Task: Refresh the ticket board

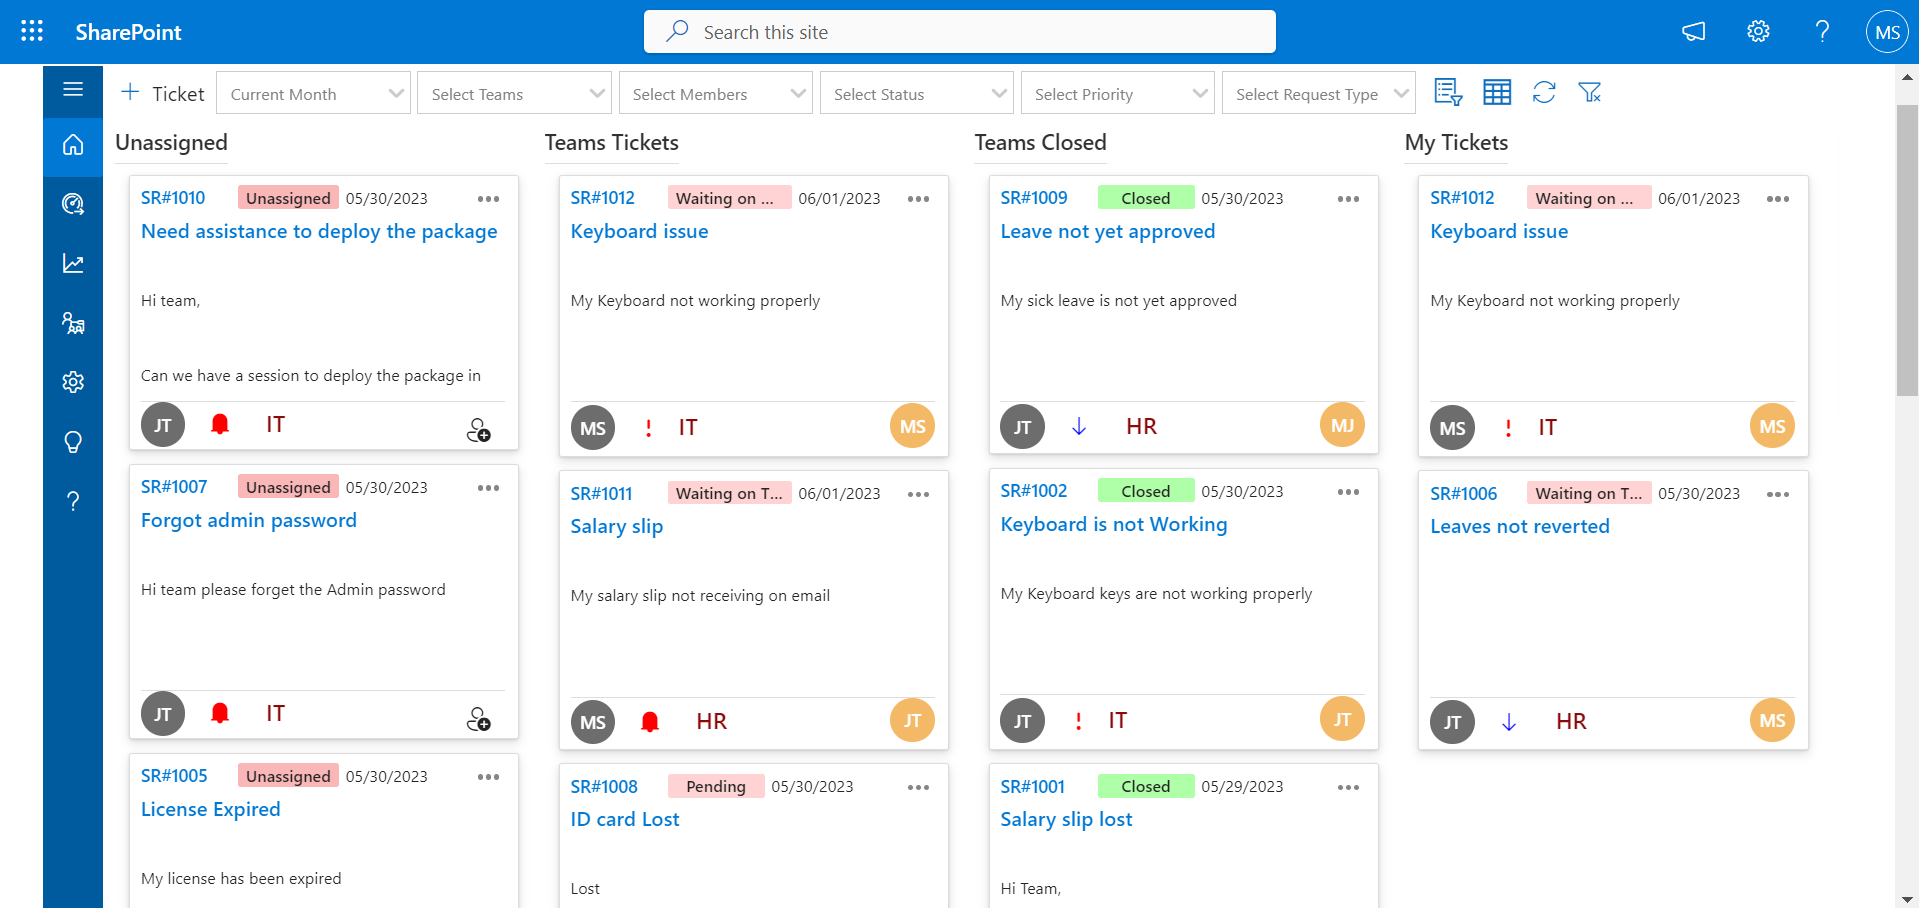Action: point(1544,93)
